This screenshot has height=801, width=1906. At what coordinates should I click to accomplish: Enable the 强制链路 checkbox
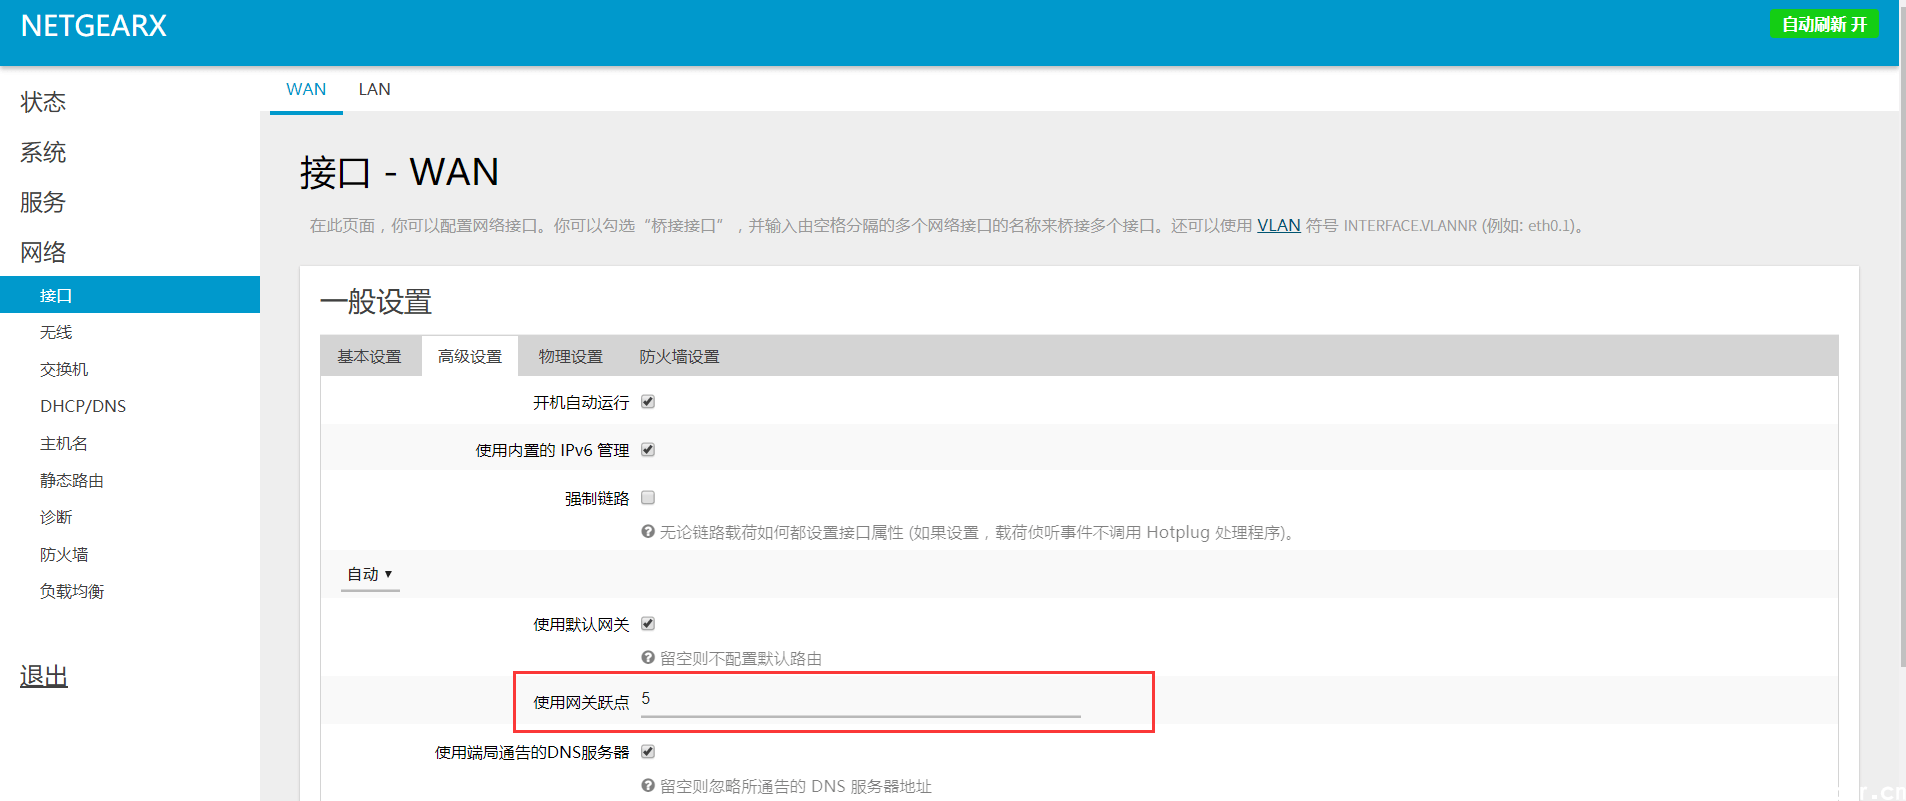pyautogui.click(x=648, y=498)
